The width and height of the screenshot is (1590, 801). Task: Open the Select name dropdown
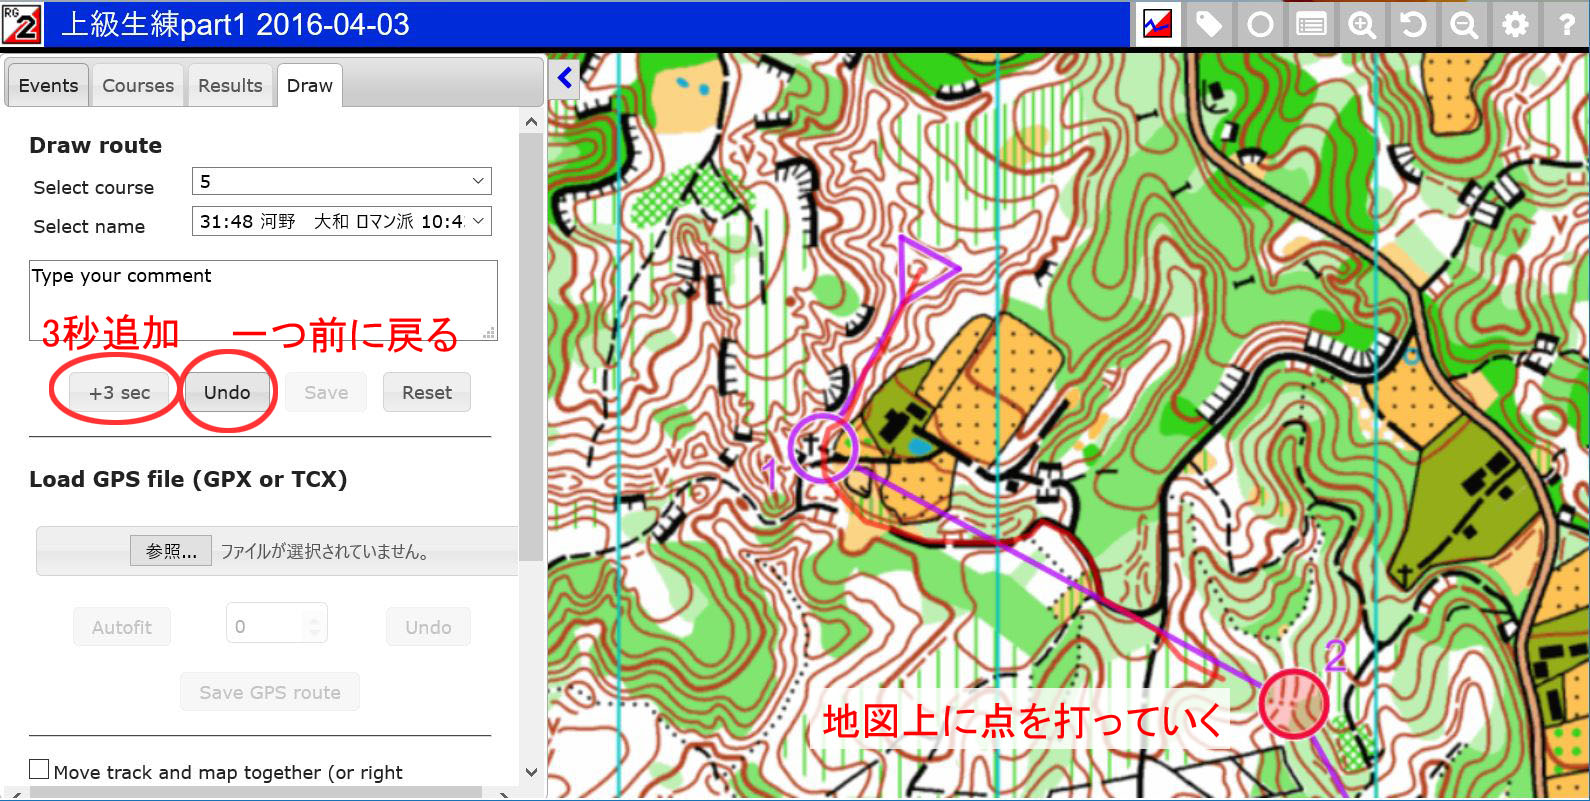tap(341, 221)
